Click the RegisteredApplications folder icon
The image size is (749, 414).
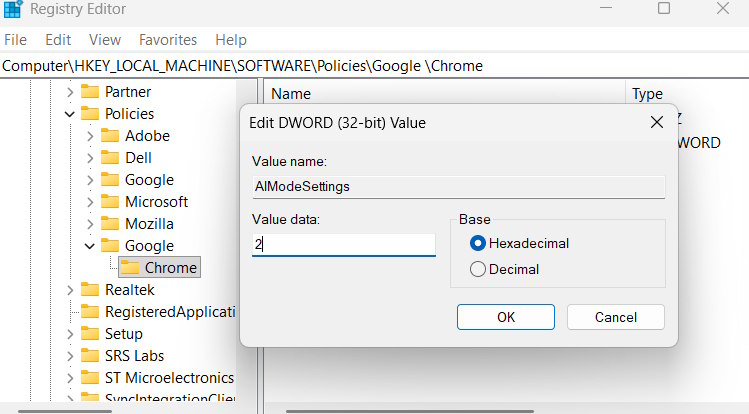tap(90, 311)
